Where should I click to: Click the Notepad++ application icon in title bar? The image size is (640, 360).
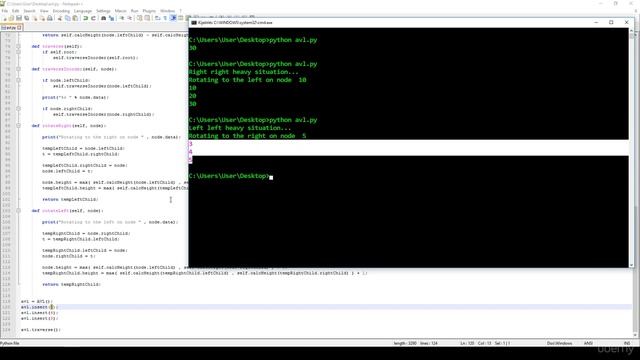coord(3,3)
